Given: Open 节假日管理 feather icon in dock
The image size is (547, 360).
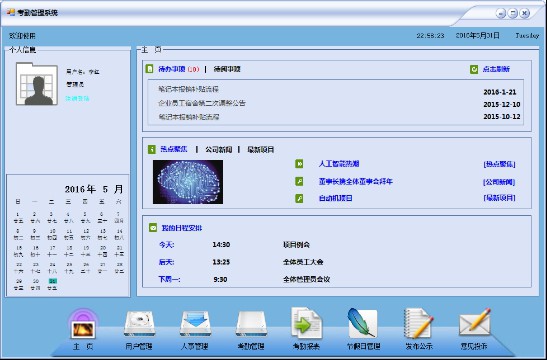Looking at the screenshot, I should tap(362, 323).
